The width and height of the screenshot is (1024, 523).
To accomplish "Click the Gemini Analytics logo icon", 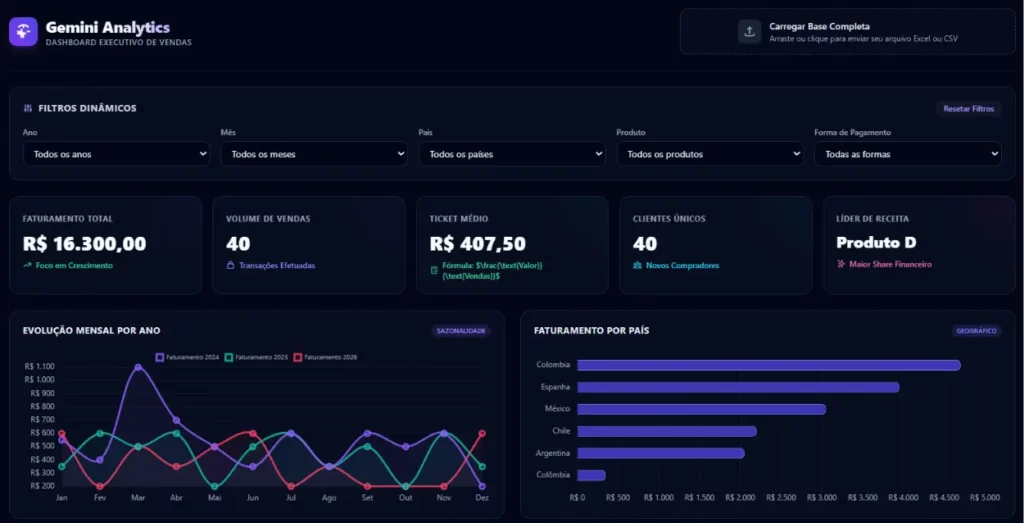I will [24, 31].
